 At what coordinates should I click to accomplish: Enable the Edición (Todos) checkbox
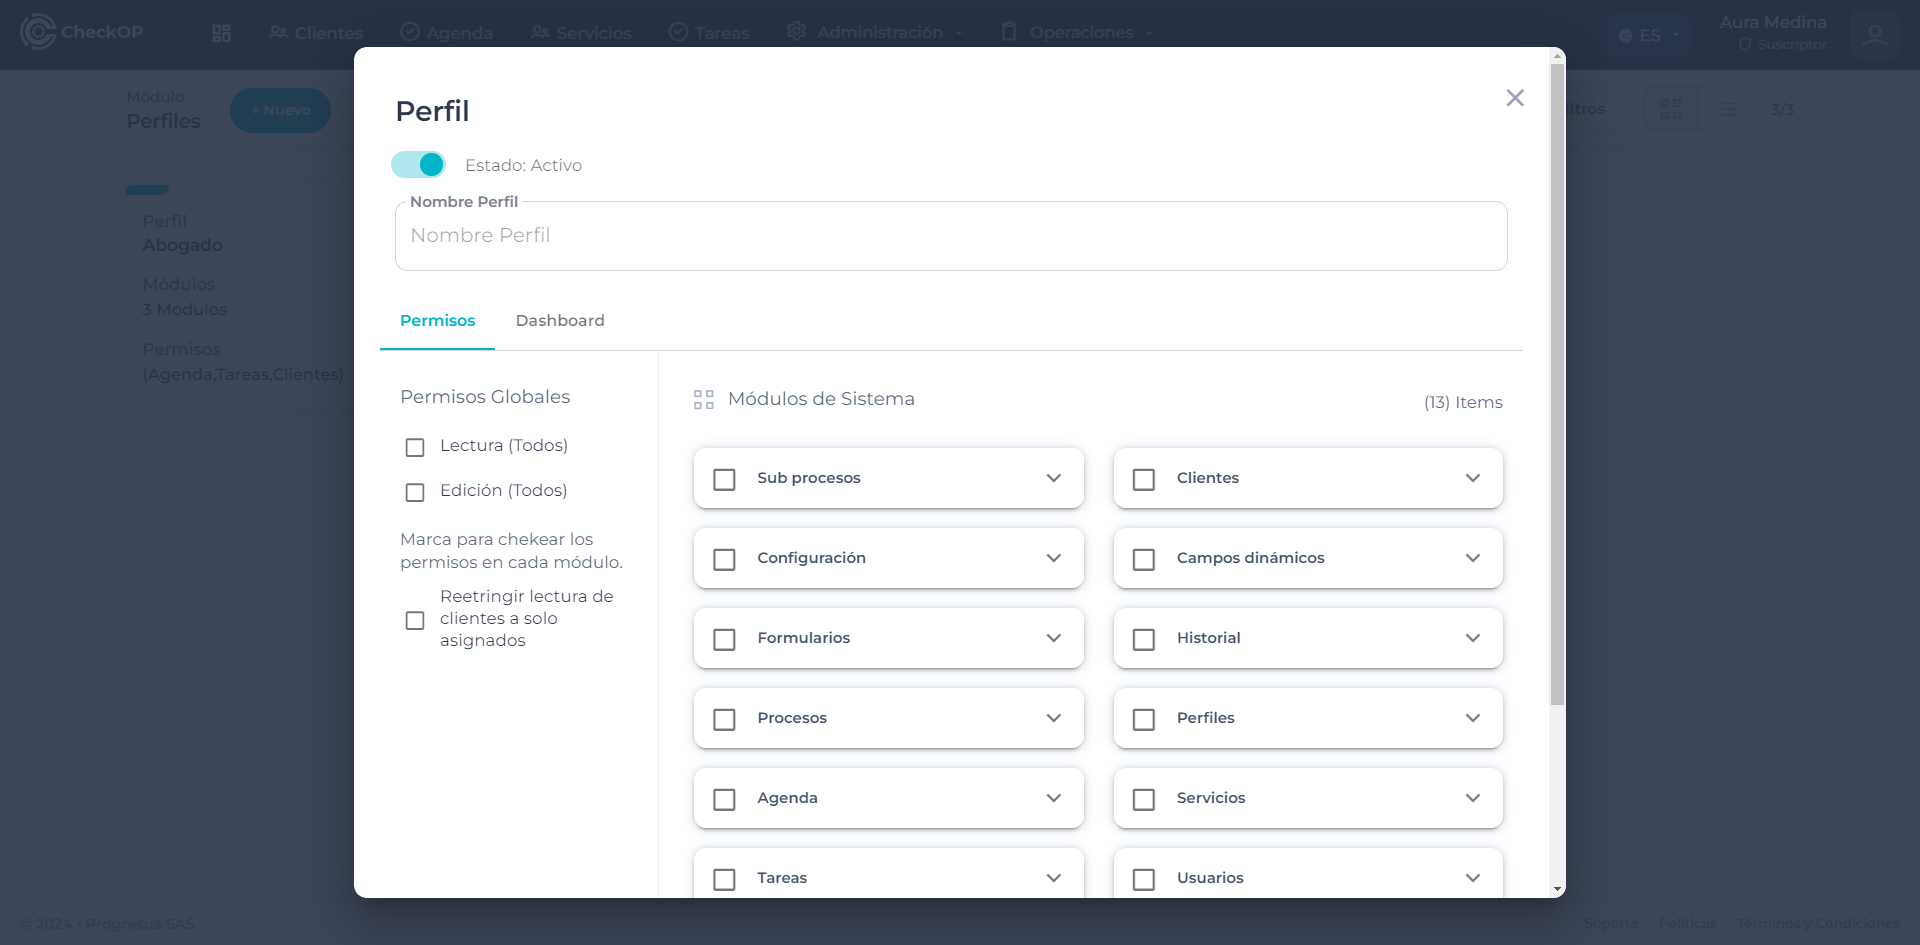(415, 492)
